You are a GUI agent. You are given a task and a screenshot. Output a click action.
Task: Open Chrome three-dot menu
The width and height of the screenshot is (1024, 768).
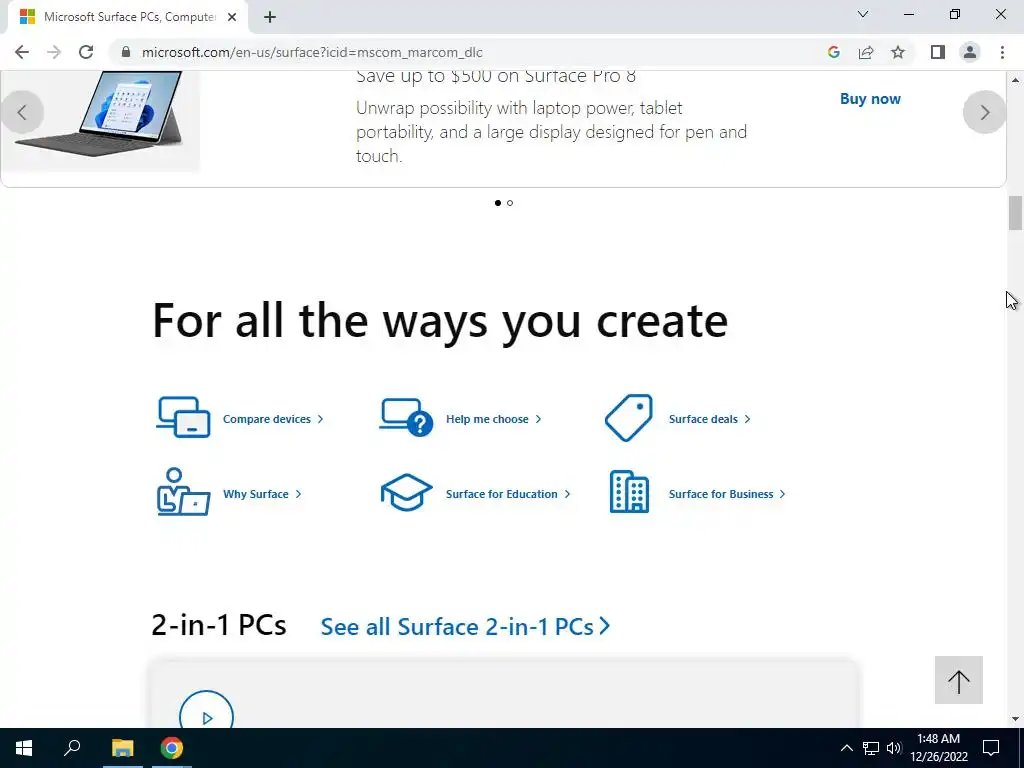click(x=1002, y=52)
